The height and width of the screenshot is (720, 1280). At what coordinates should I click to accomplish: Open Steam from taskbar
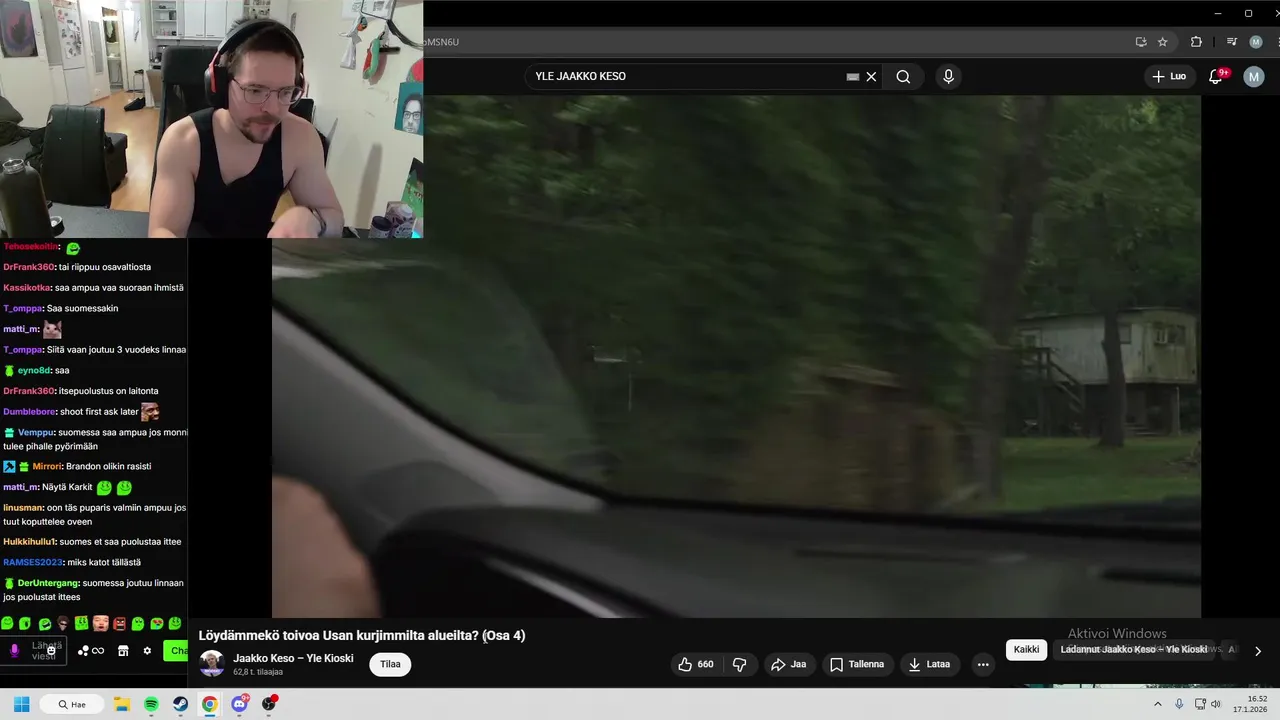(180, 704)
